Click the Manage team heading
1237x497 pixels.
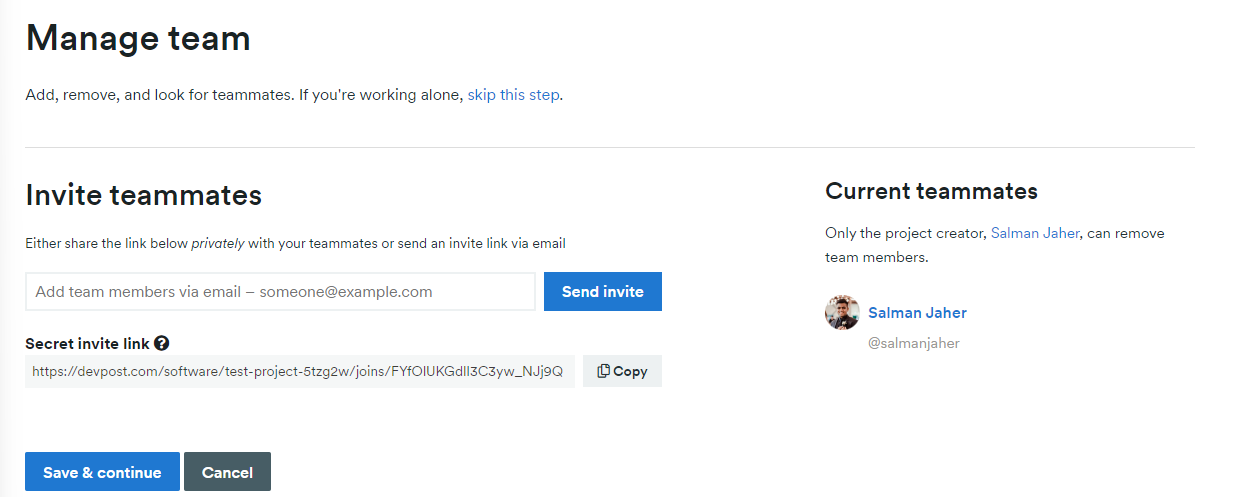pos(138,39)
